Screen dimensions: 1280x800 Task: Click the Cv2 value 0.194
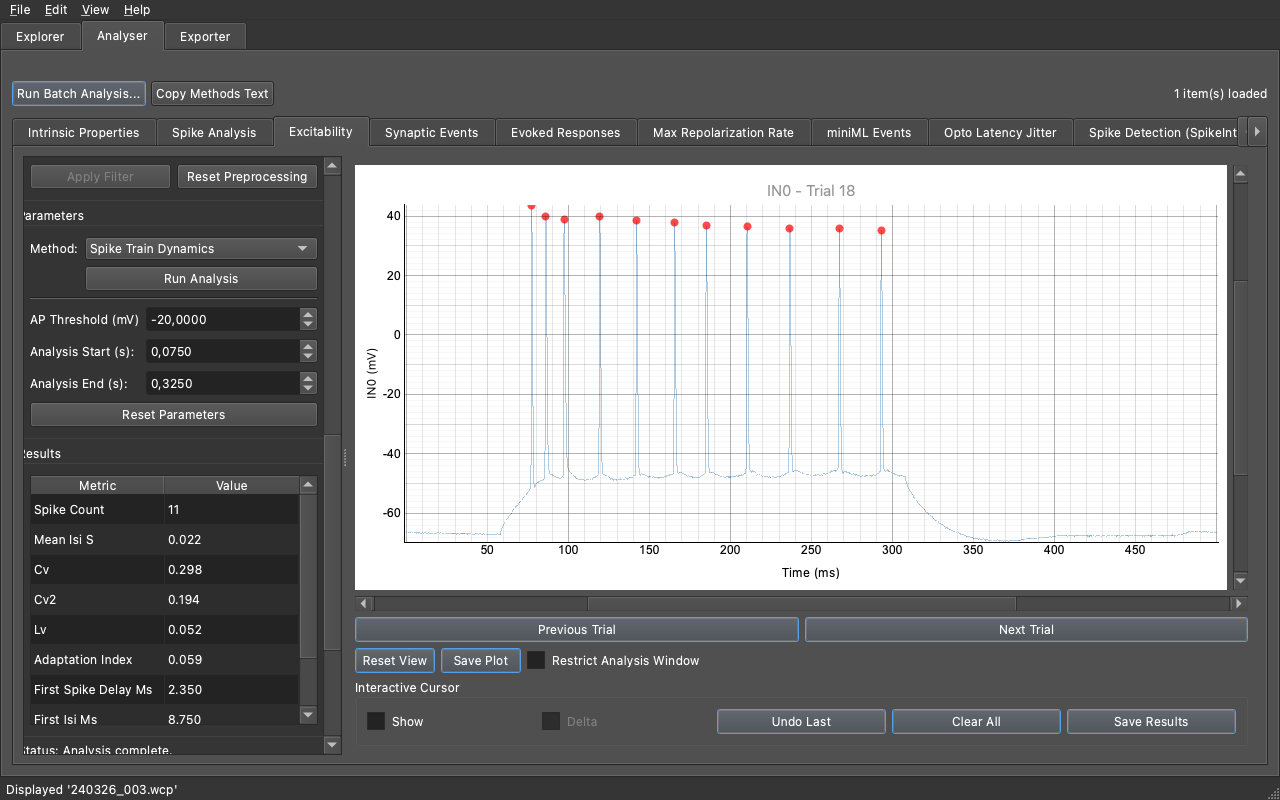[184, 599]
